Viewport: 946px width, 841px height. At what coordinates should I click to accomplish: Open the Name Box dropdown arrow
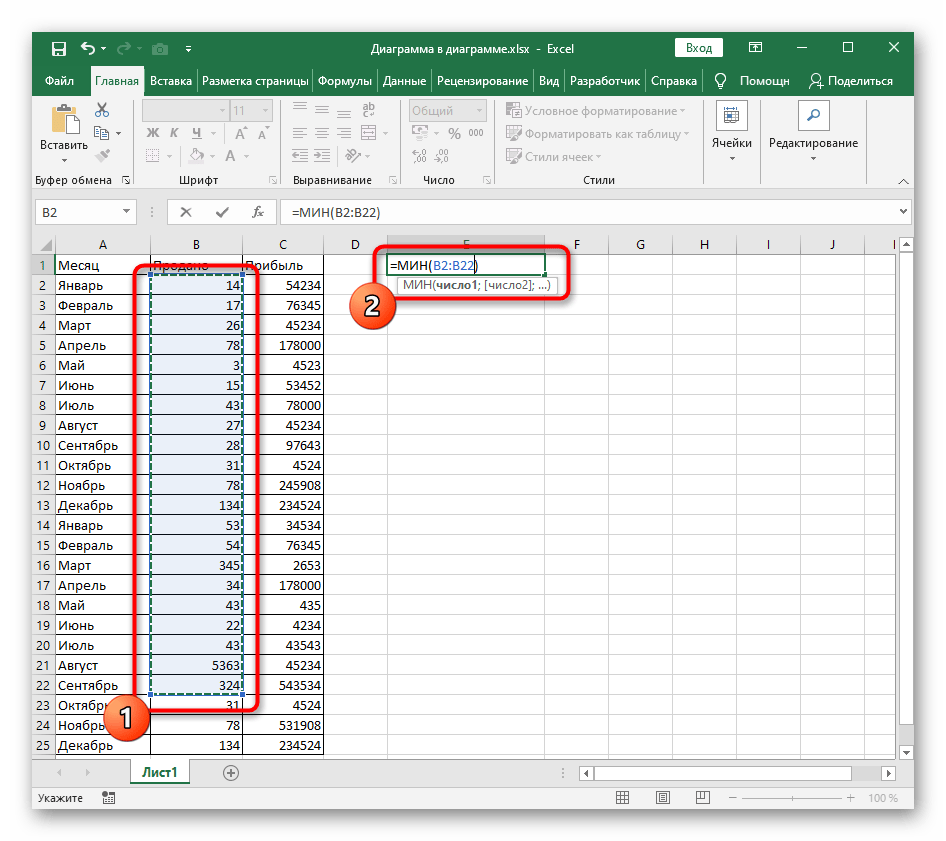(127, 212)
